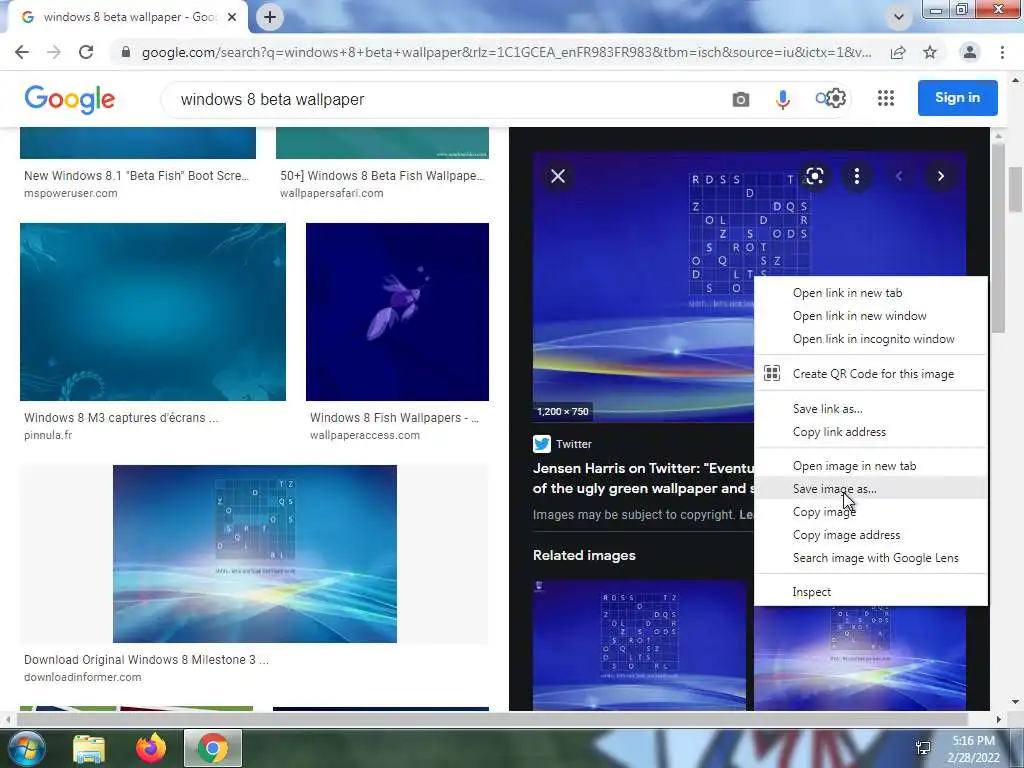Click the Google logo

tap(70, 99)
